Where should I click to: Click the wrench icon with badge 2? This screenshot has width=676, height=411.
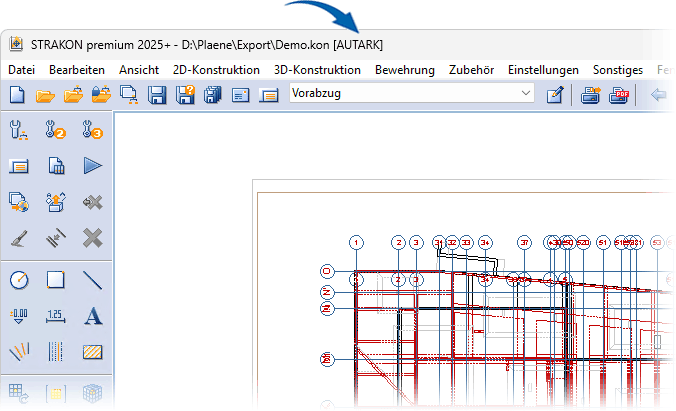coord(56,129)
